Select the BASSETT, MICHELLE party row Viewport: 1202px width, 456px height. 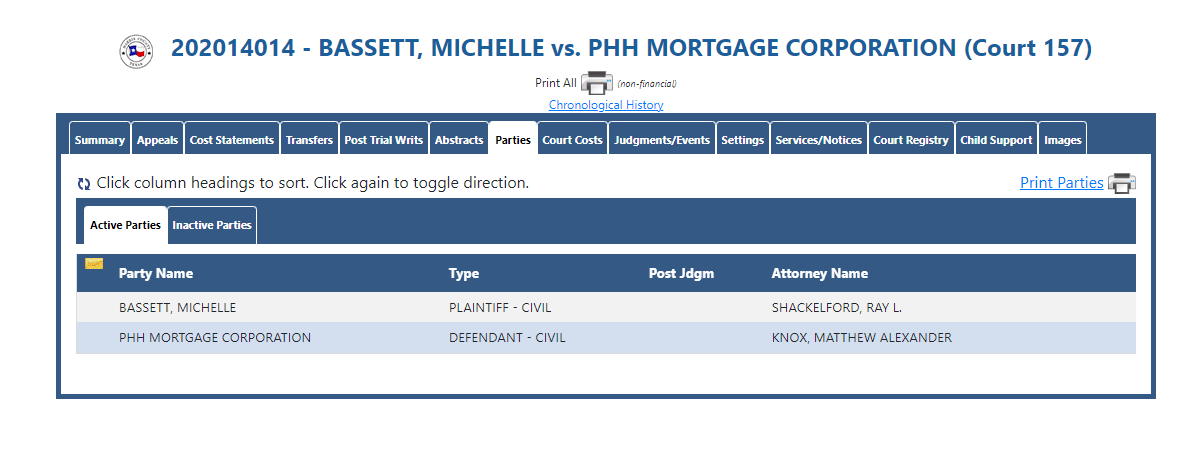[606, 307]
